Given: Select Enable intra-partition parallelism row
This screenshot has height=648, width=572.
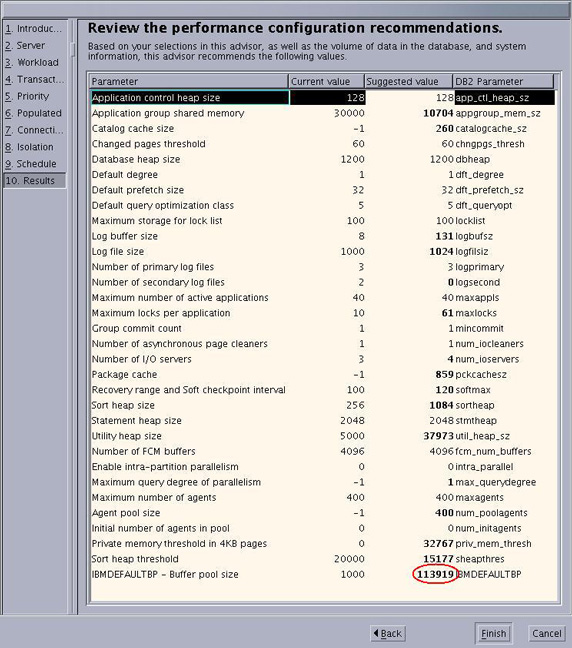Looking at the screenshot, I should pos(323,467).
